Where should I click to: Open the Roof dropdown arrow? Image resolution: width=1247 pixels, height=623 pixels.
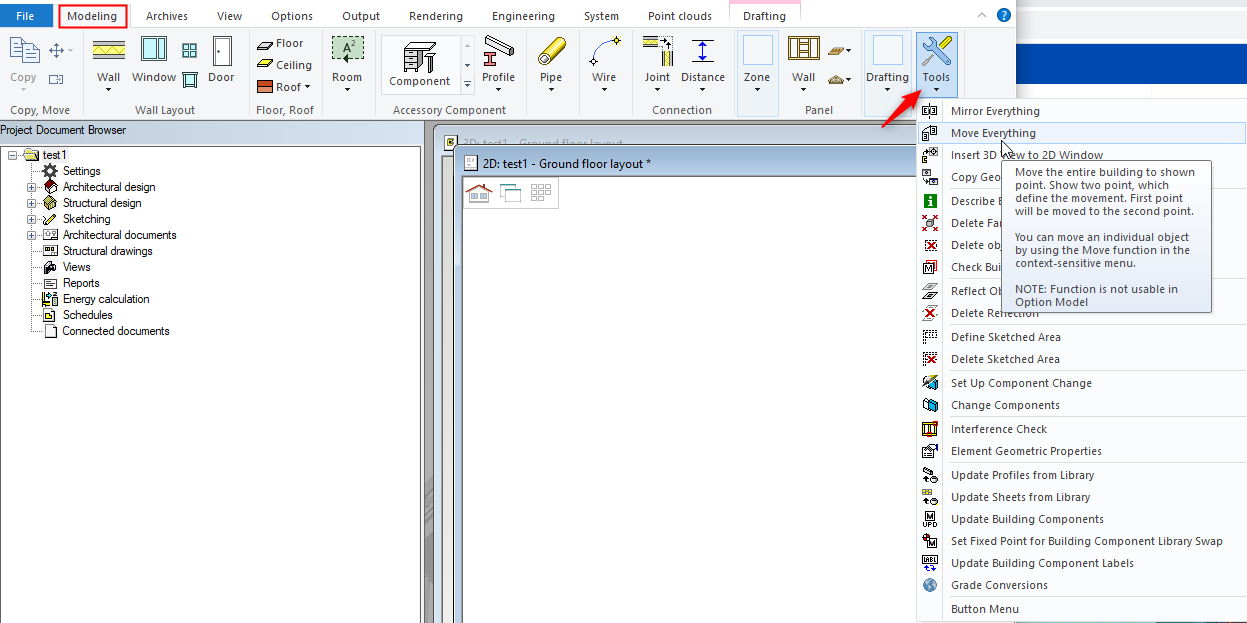coord(307,87)
